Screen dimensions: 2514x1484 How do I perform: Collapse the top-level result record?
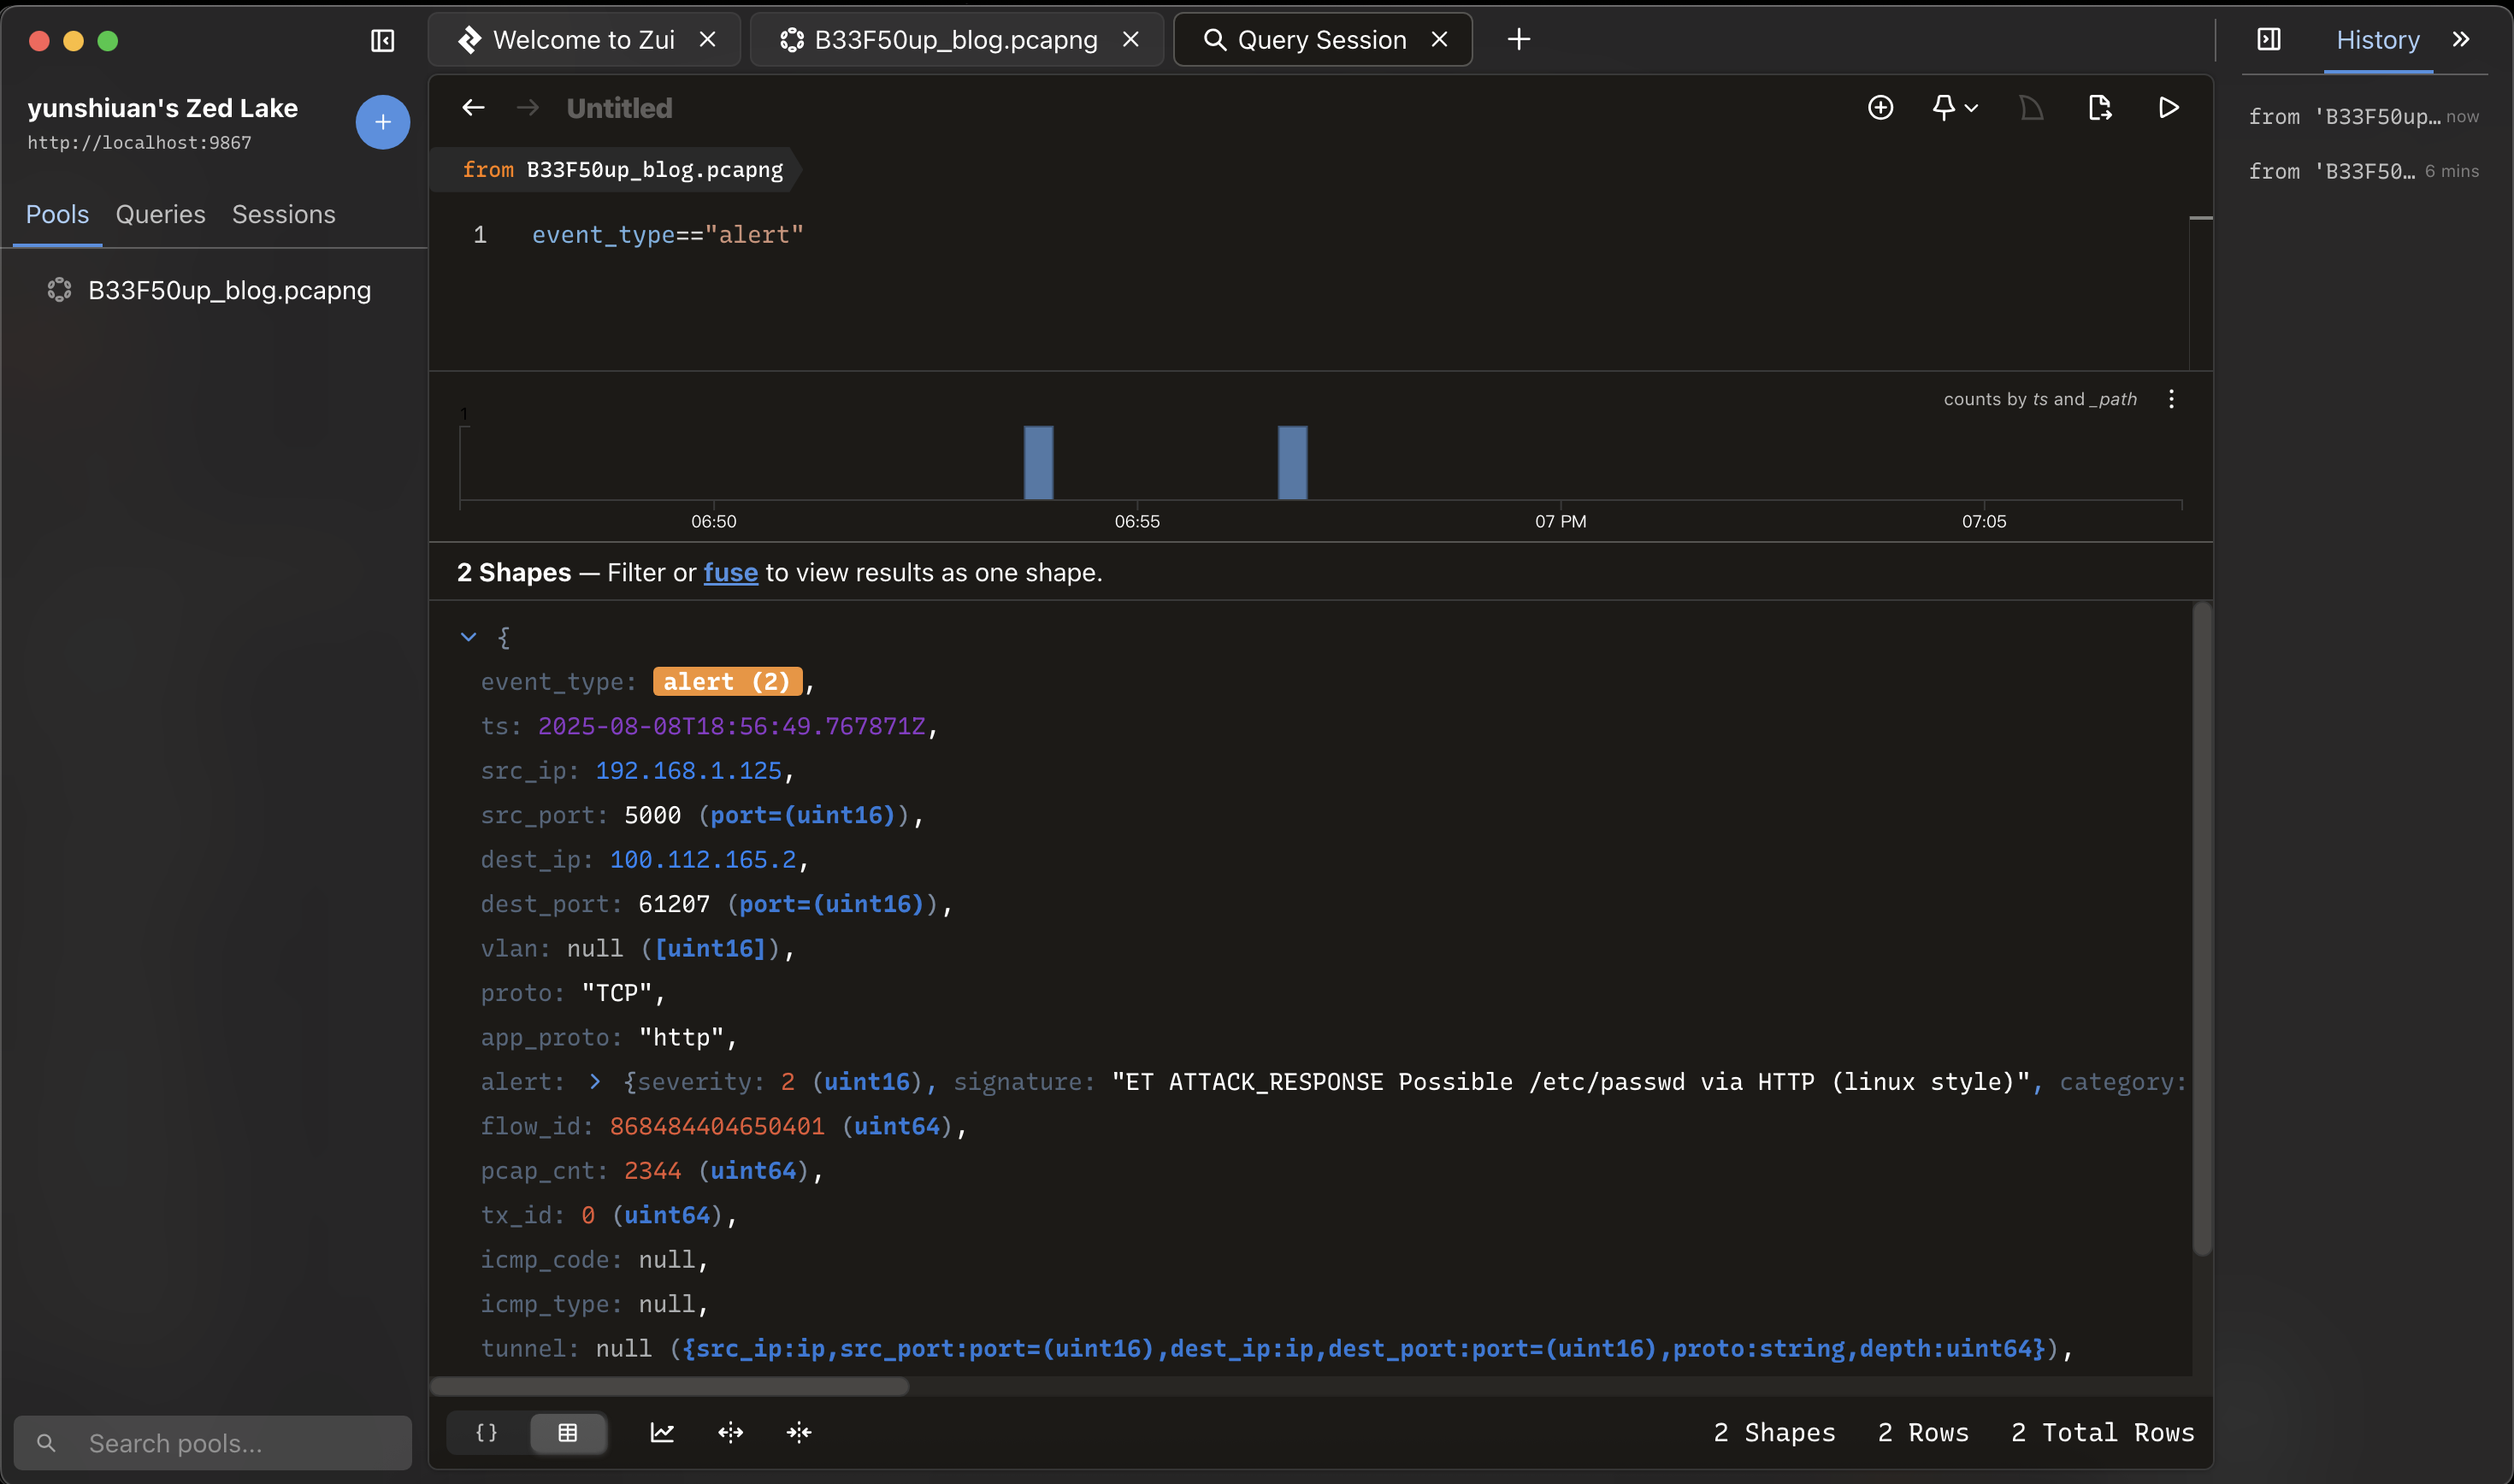tap(468, 637)
